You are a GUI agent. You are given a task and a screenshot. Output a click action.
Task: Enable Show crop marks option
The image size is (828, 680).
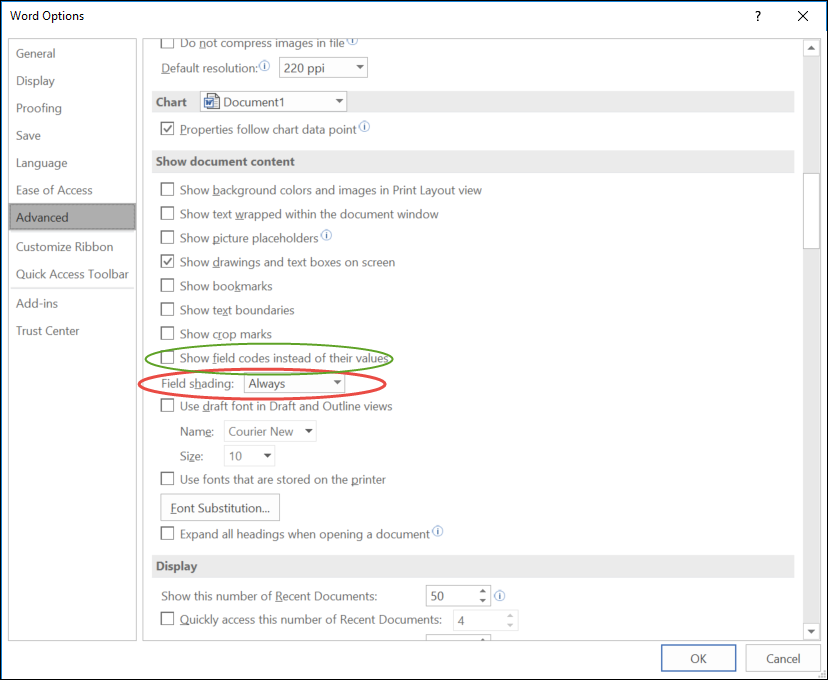(168, 335)
